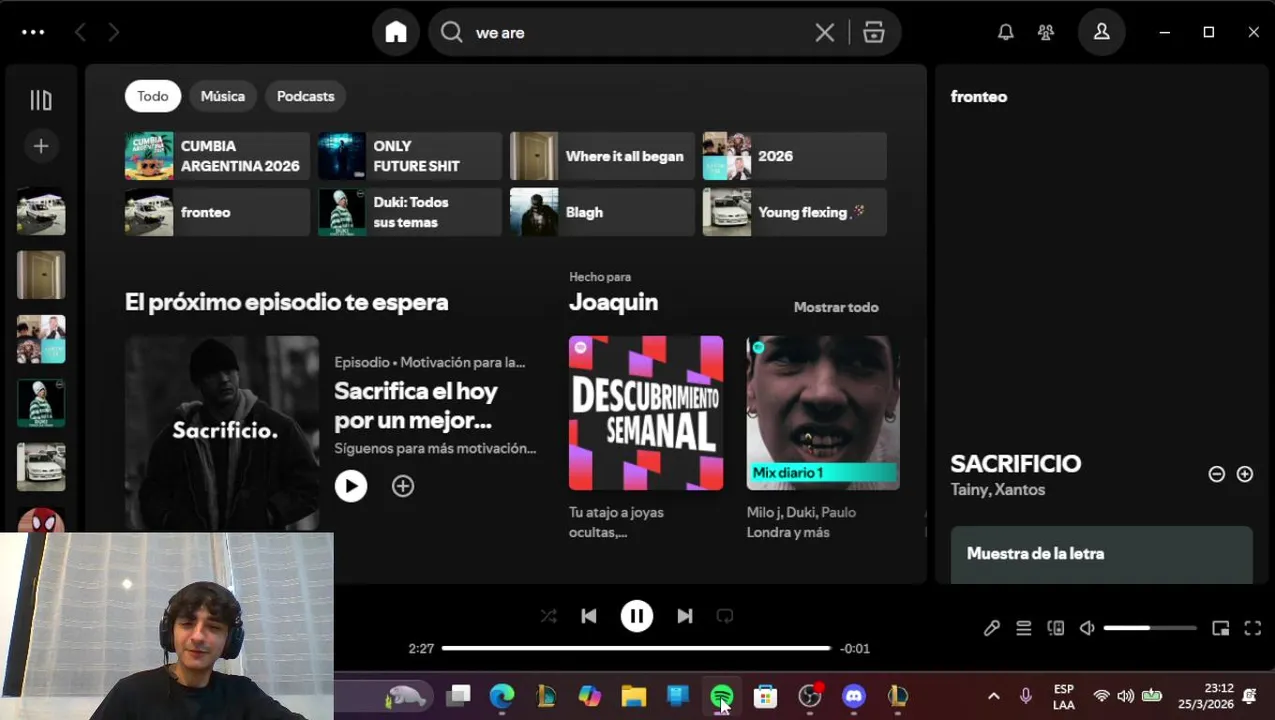Create a new playlist with plus icon
Screen dimensions: 1275x720
point(41,146)
